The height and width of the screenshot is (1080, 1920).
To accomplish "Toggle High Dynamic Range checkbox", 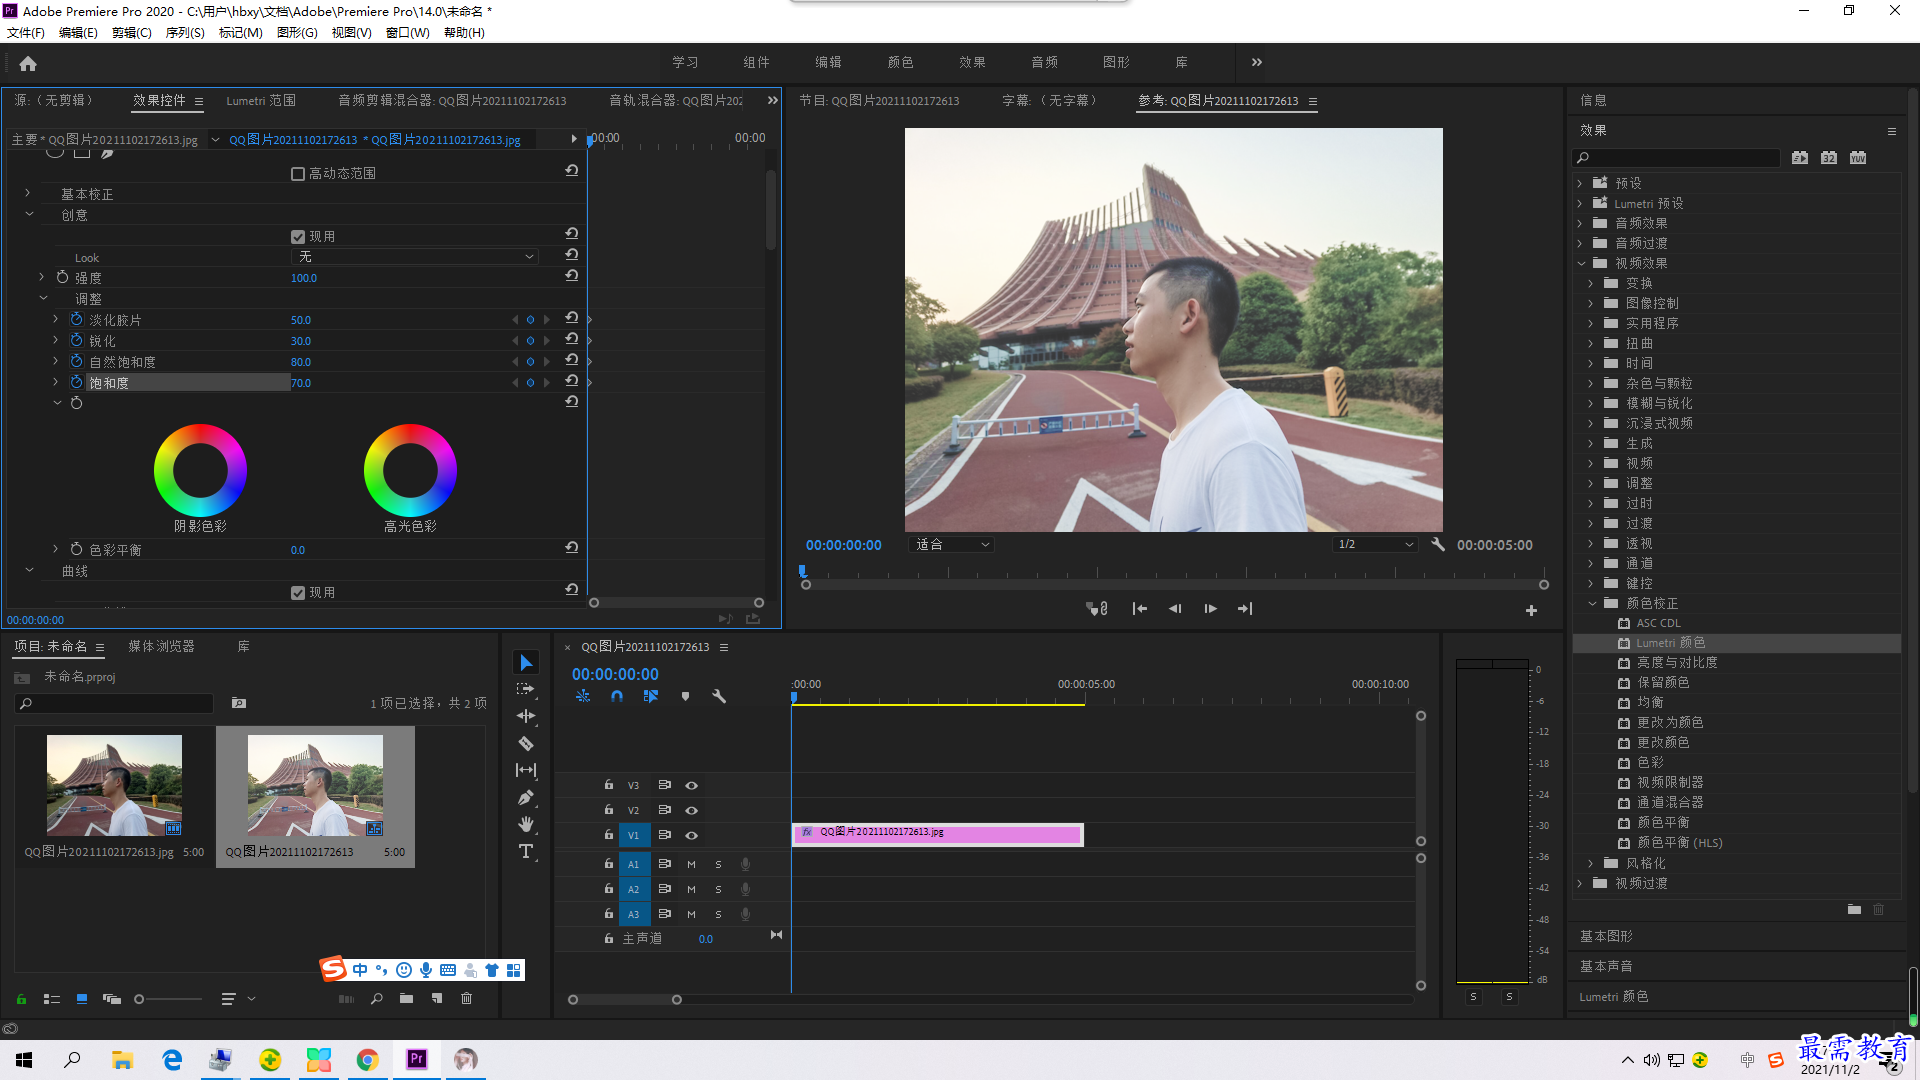I will 298,174.
